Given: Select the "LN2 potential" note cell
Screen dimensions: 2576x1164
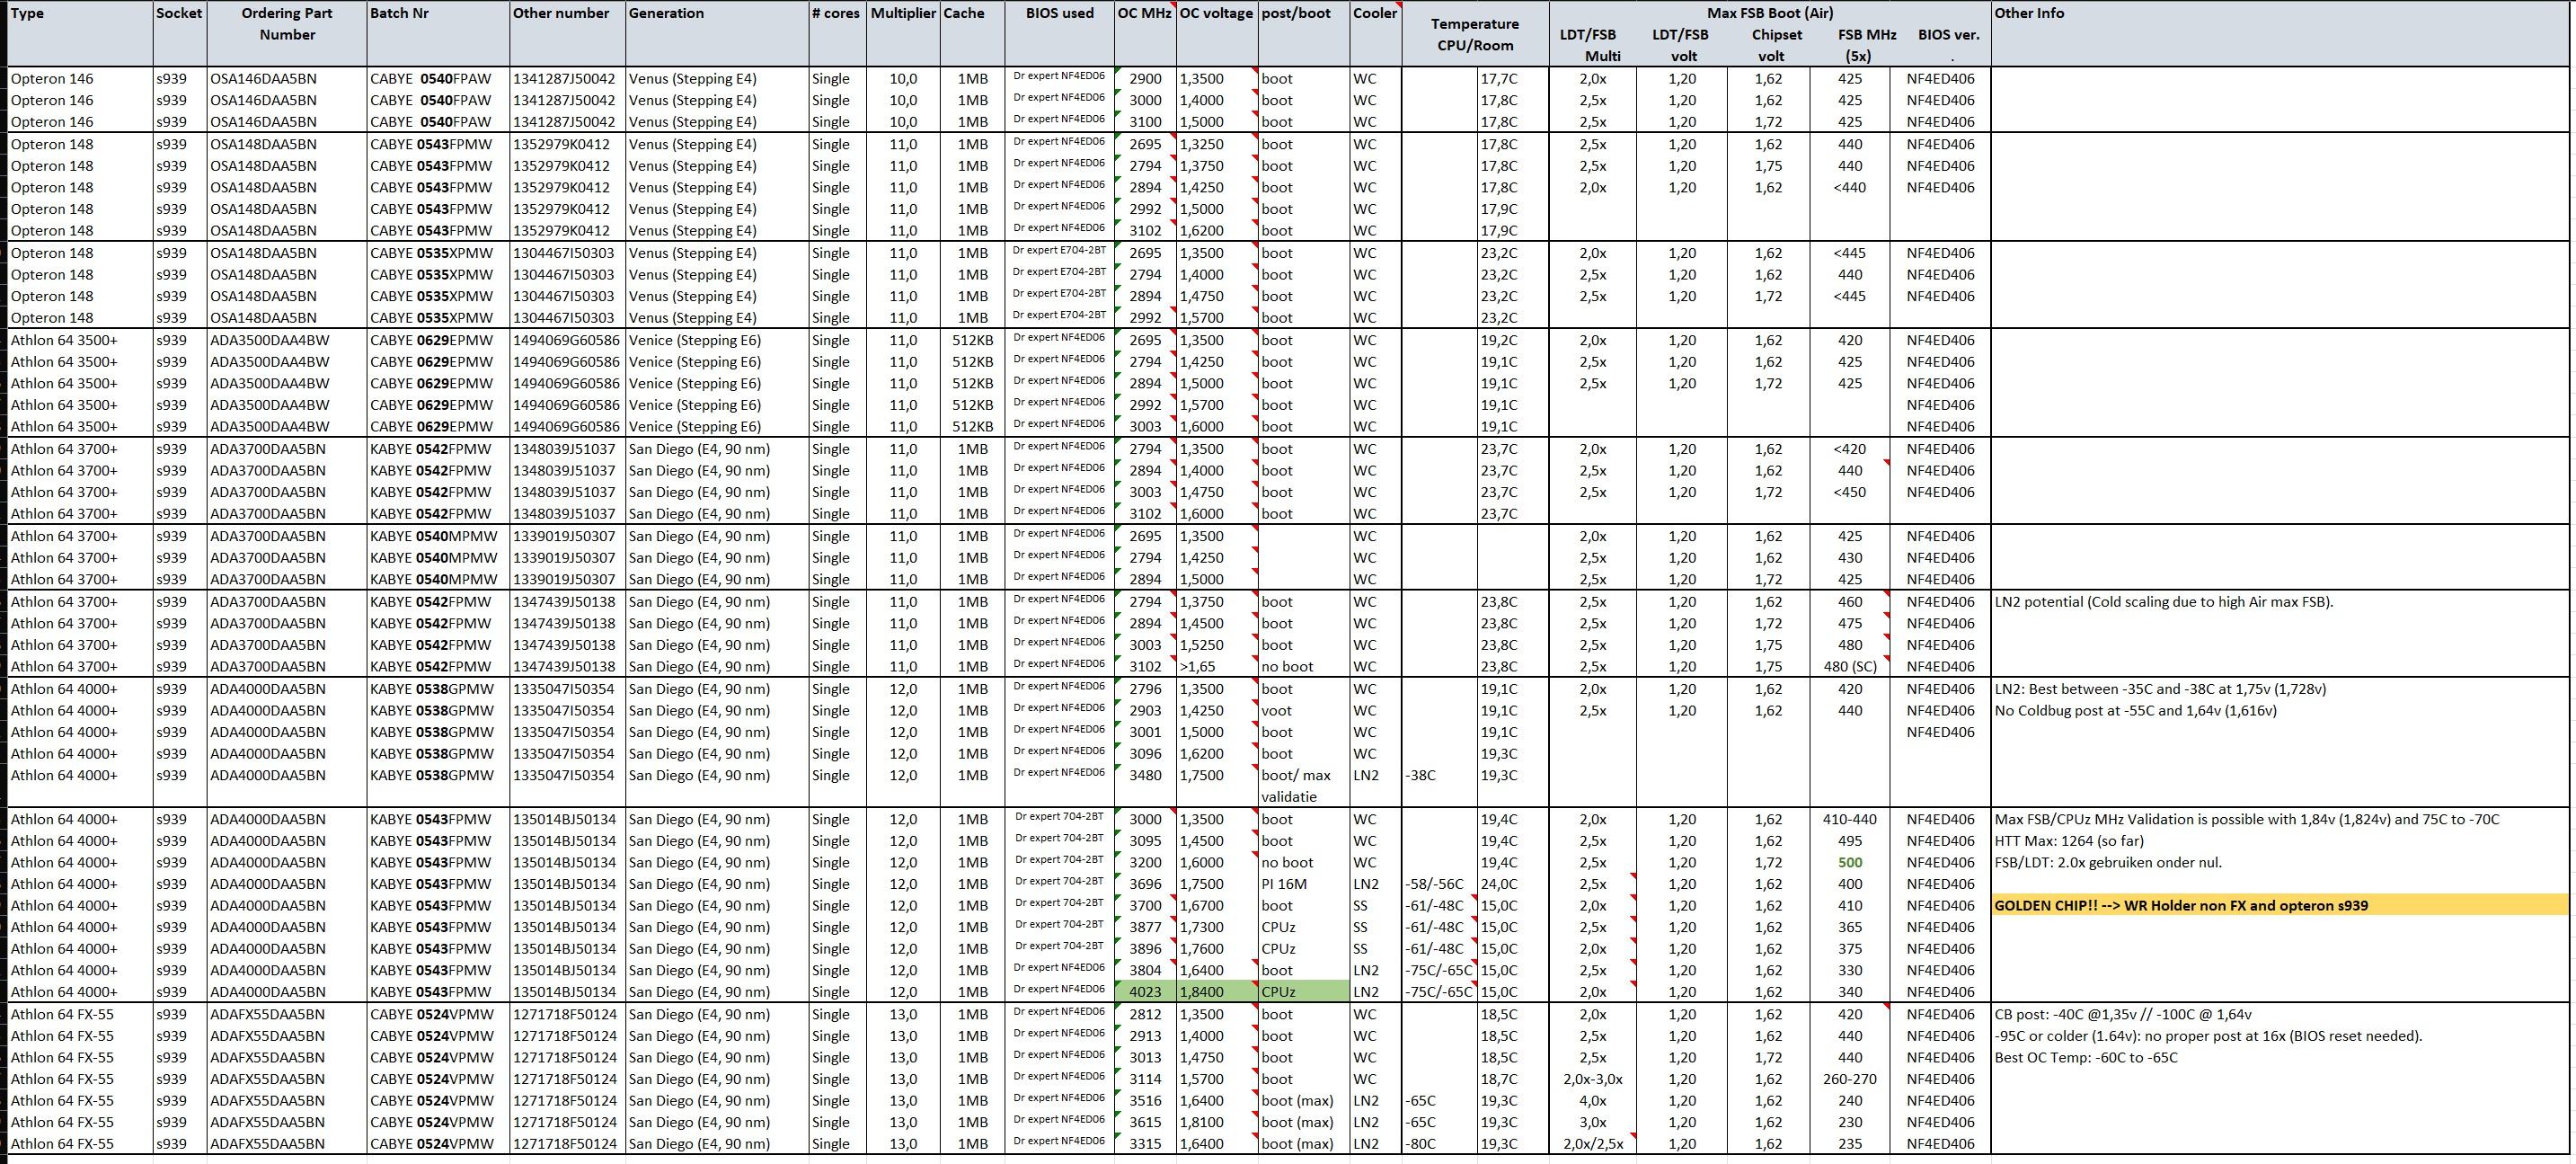Looking at the screenshot, I should point(2163,602).
